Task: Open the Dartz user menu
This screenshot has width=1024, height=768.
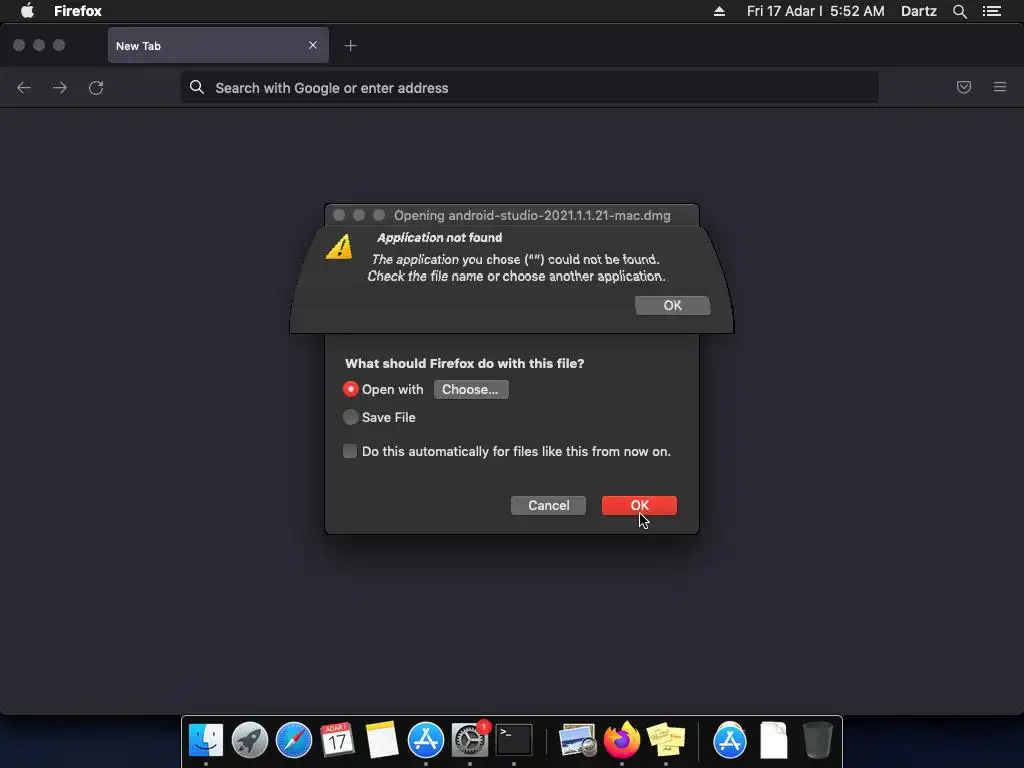Action: pos(919,11)
